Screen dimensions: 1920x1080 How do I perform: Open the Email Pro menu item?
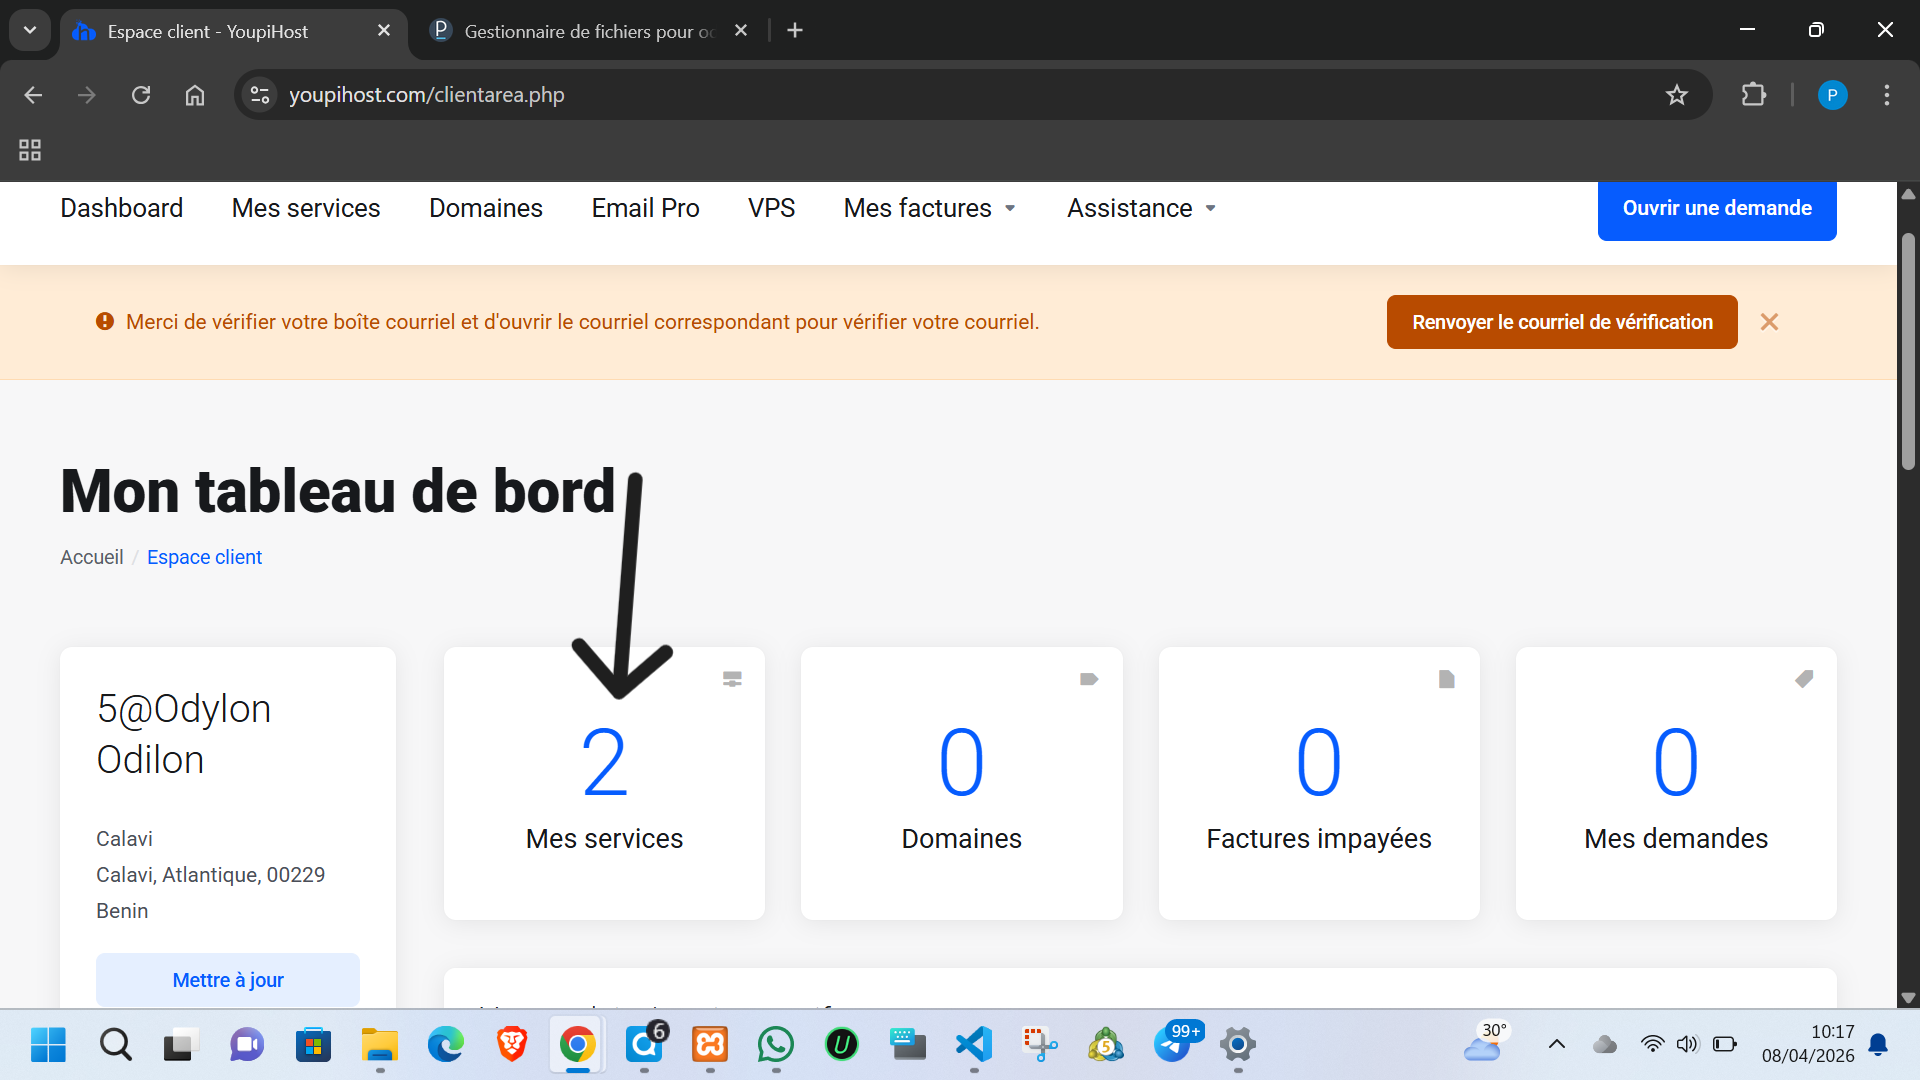(645, 208)
